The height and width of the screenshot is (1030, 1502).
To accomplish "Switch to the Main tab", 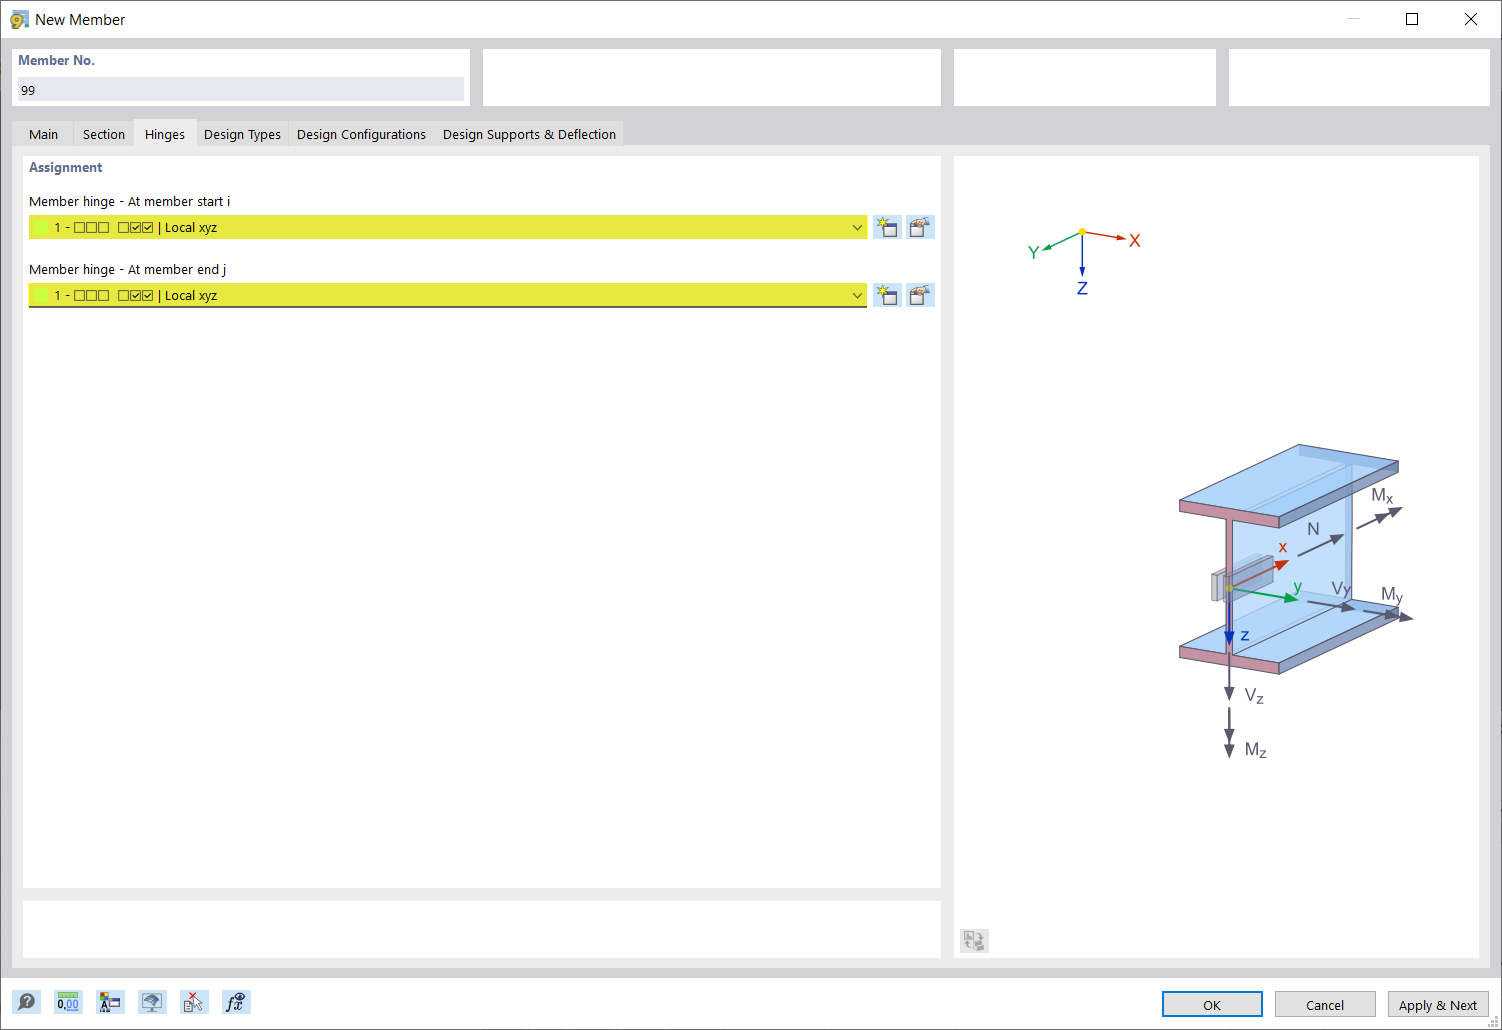I will pyautogui.click(x=43, y=134).
